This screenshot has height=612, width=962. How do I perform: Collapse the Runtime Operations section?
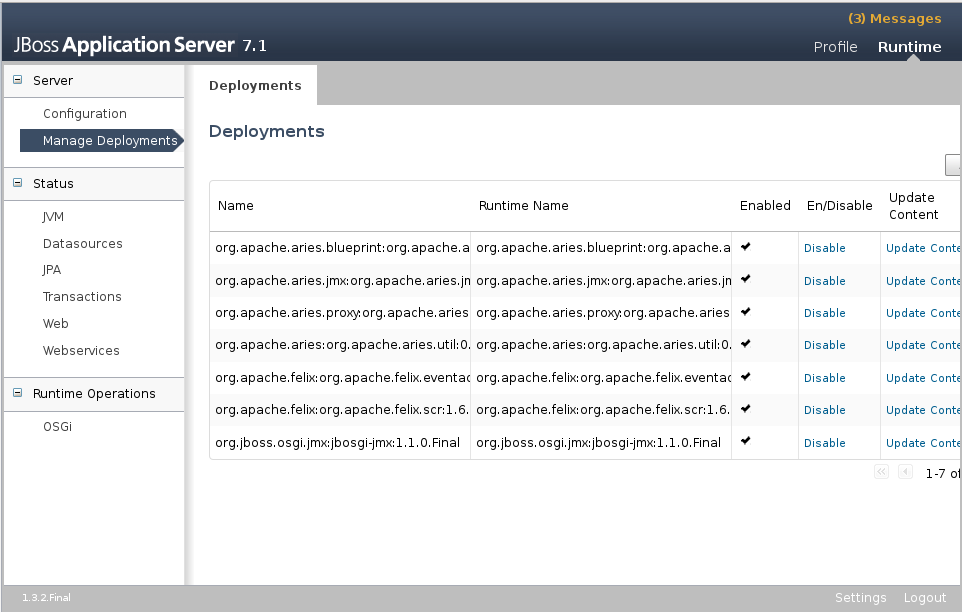pos(17,393)
